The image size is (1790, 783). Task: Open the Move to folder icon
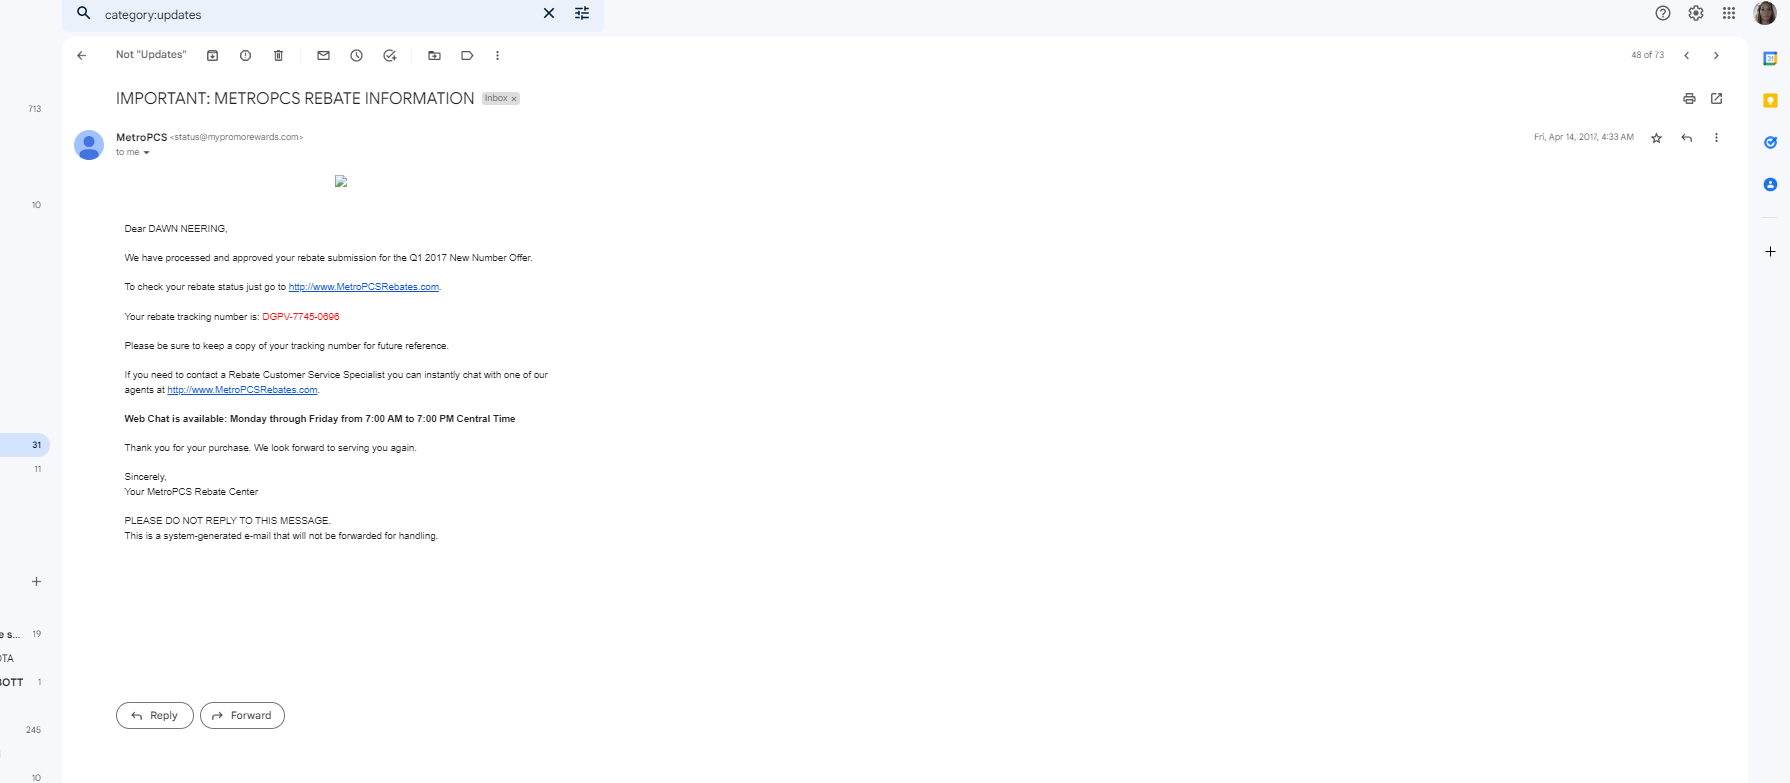434,56
